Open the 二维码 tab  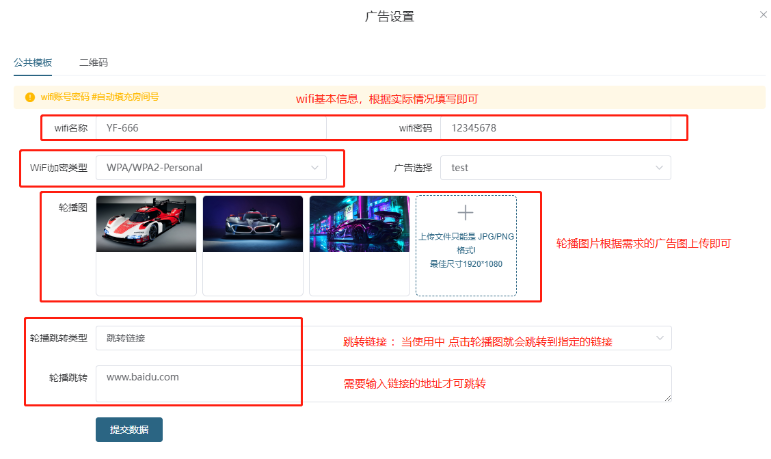[94, 62]
